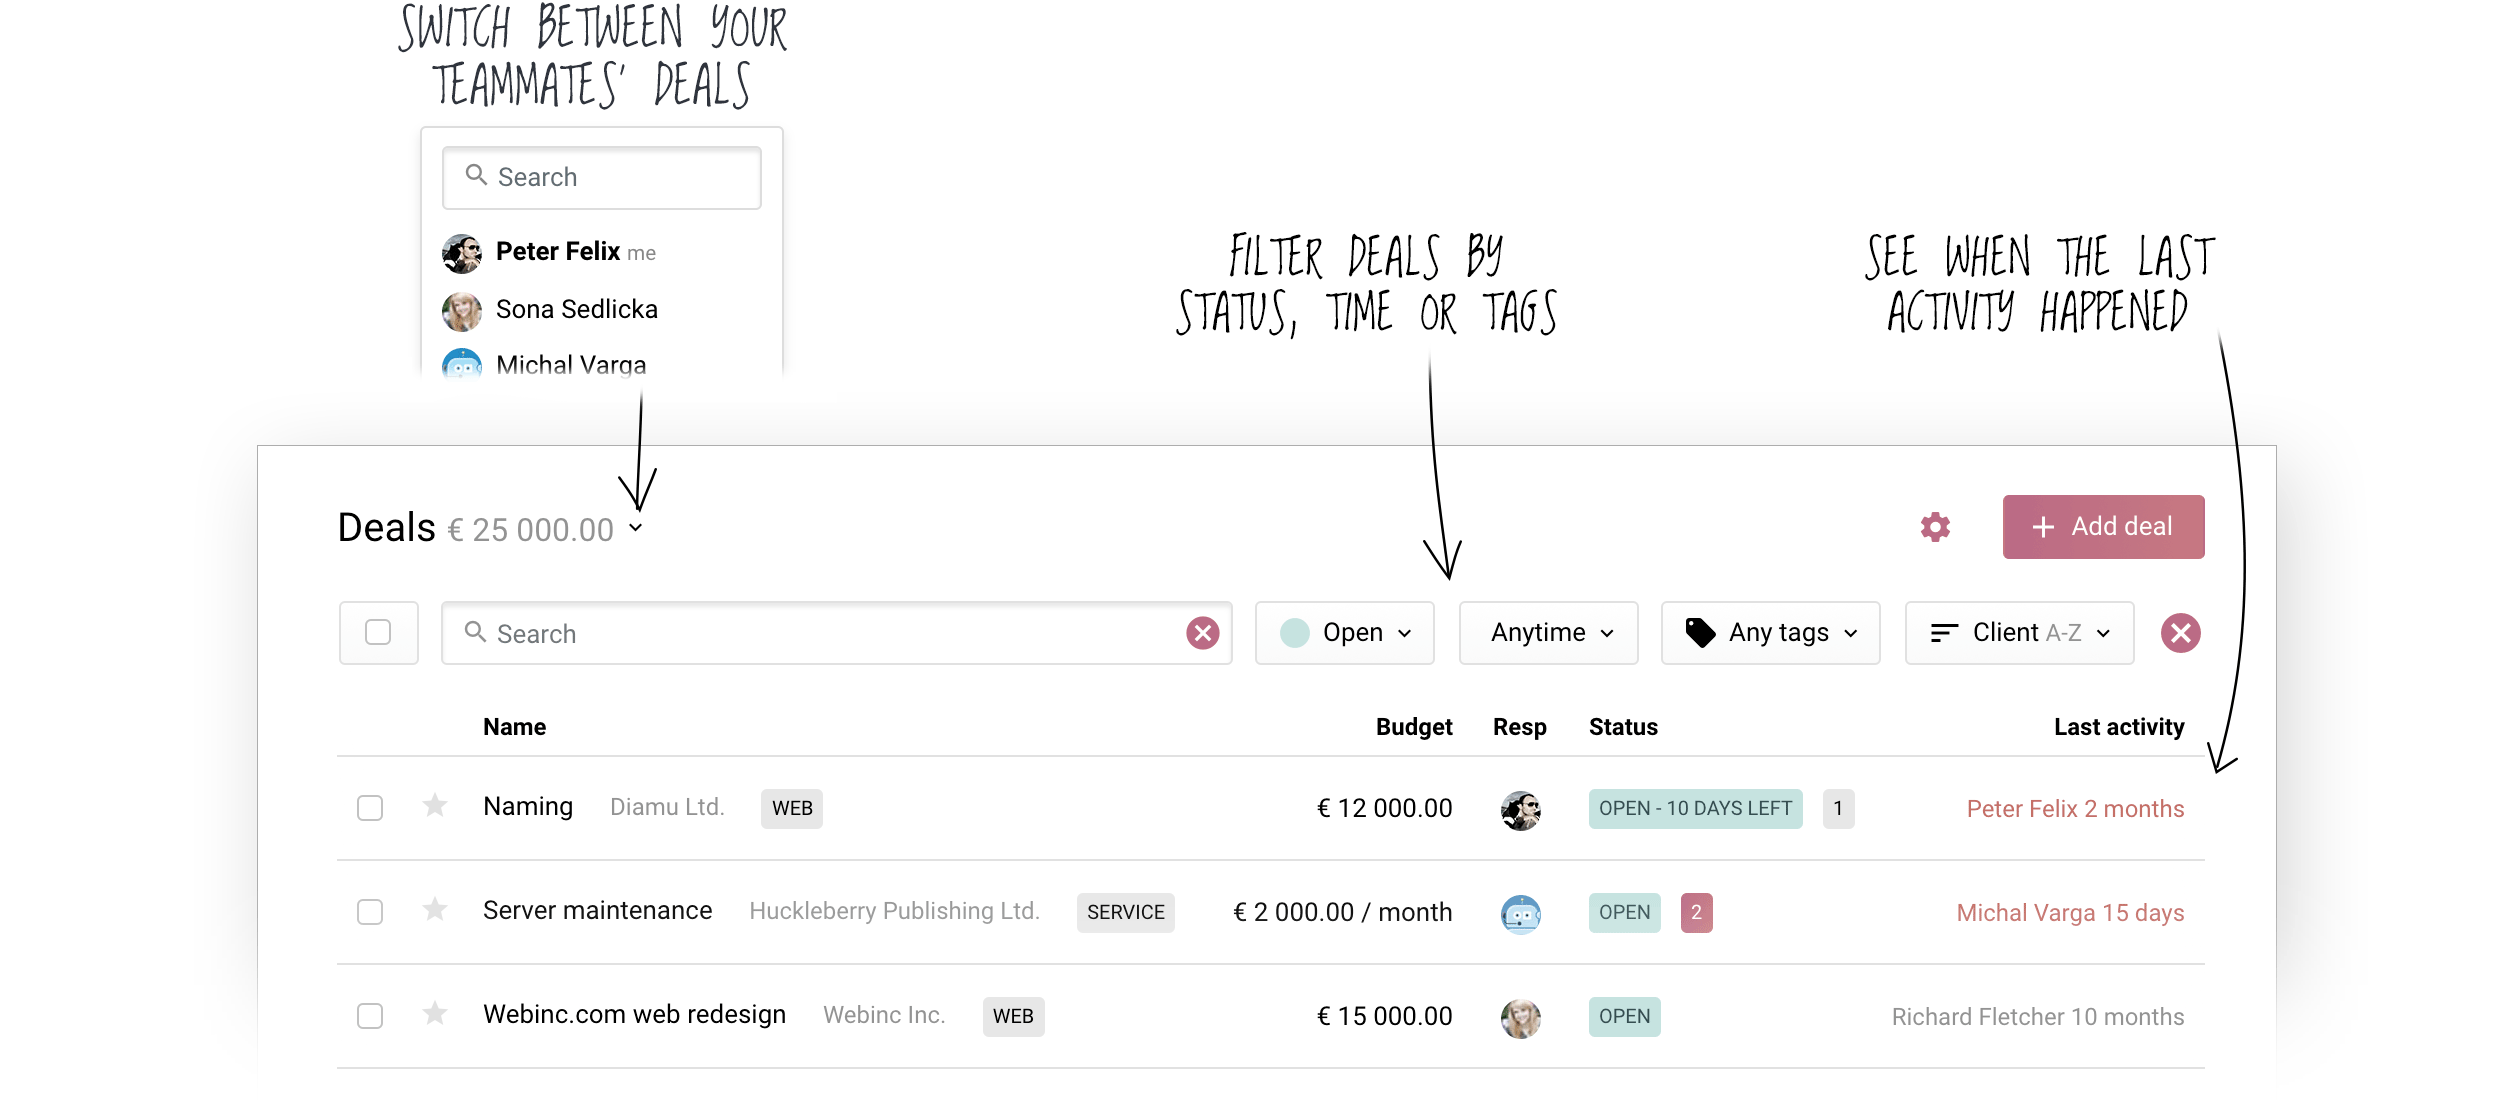Click magnifier icon in teammate search
The image size is (2500, 1100).
[477, 175]
